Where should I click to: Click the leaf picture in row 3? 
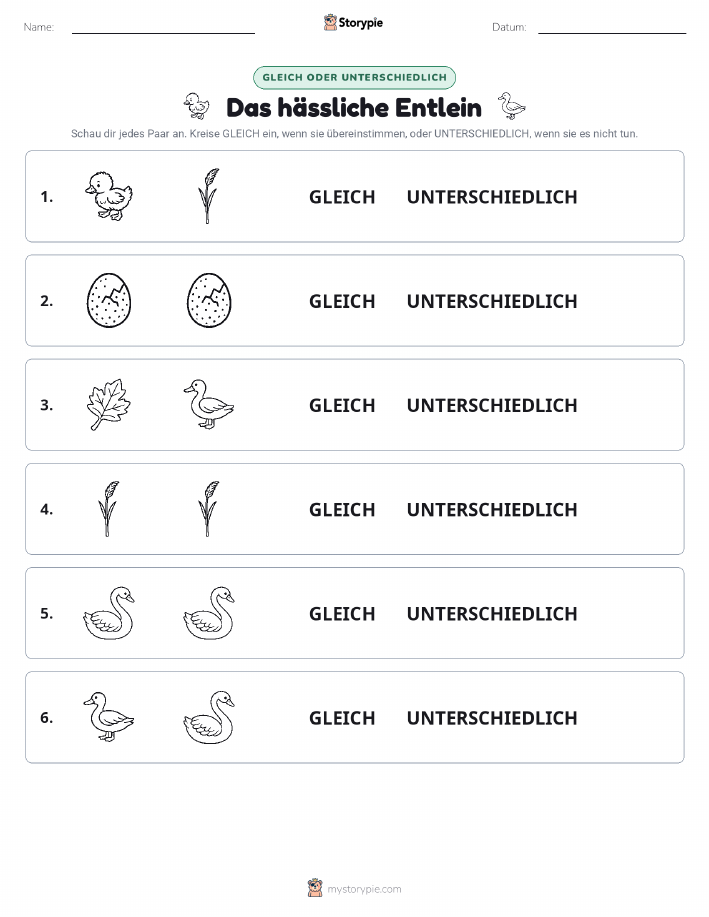click(x=109, y=405)
